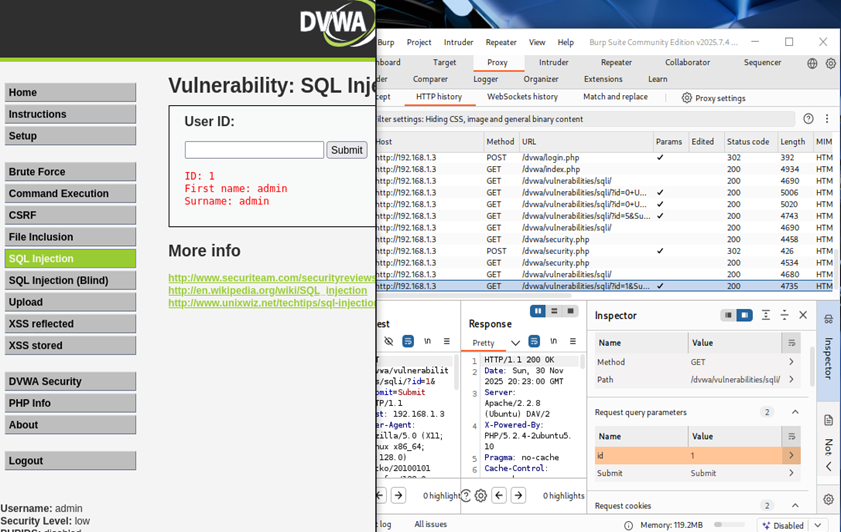Toggle non-printable characters in the Request pane
The image size is (841, 532).
point(427,341)
